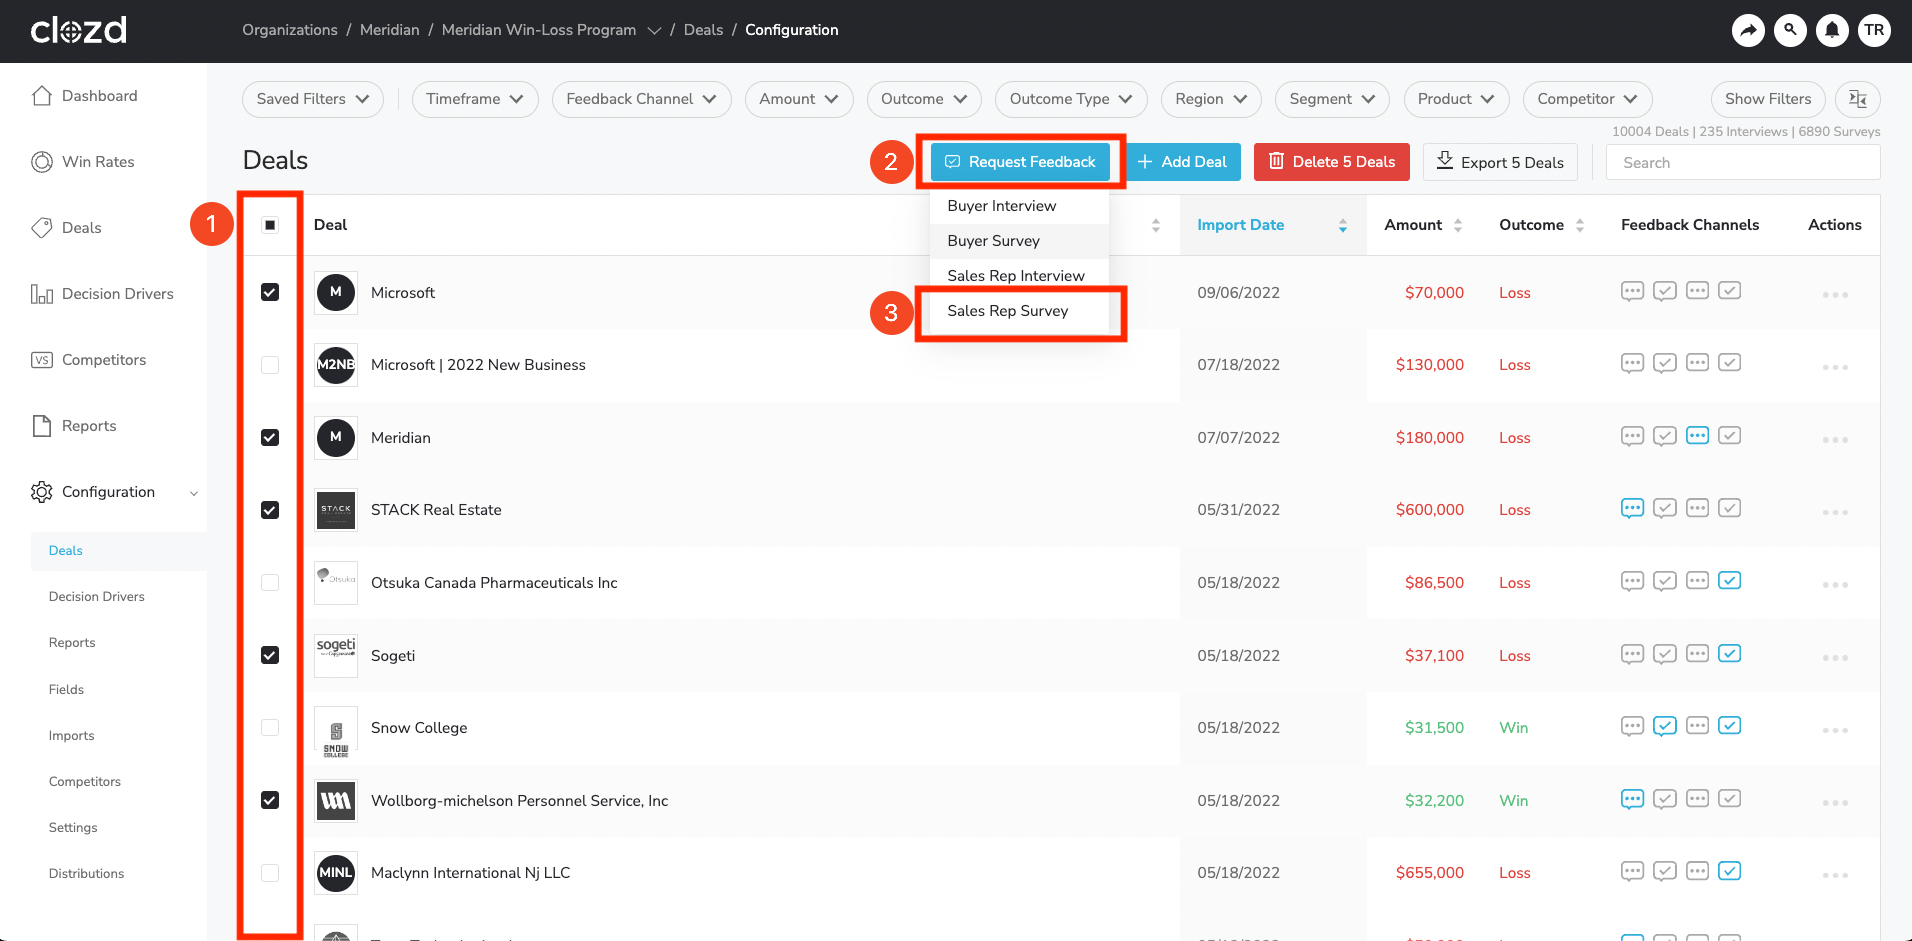Click the deals Search field

(1743, 163)
